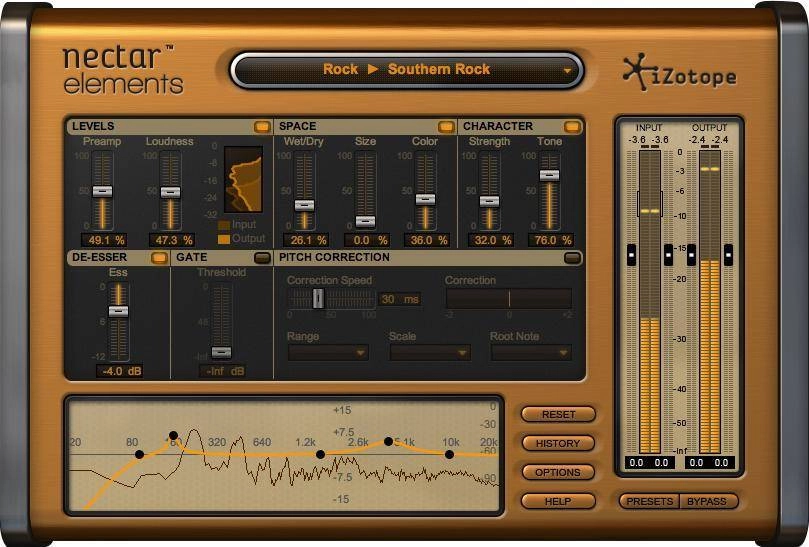This screenshot has width=809, height=547.
Task: Select the EQ node near 5.1k
Action: coord(389,441)
